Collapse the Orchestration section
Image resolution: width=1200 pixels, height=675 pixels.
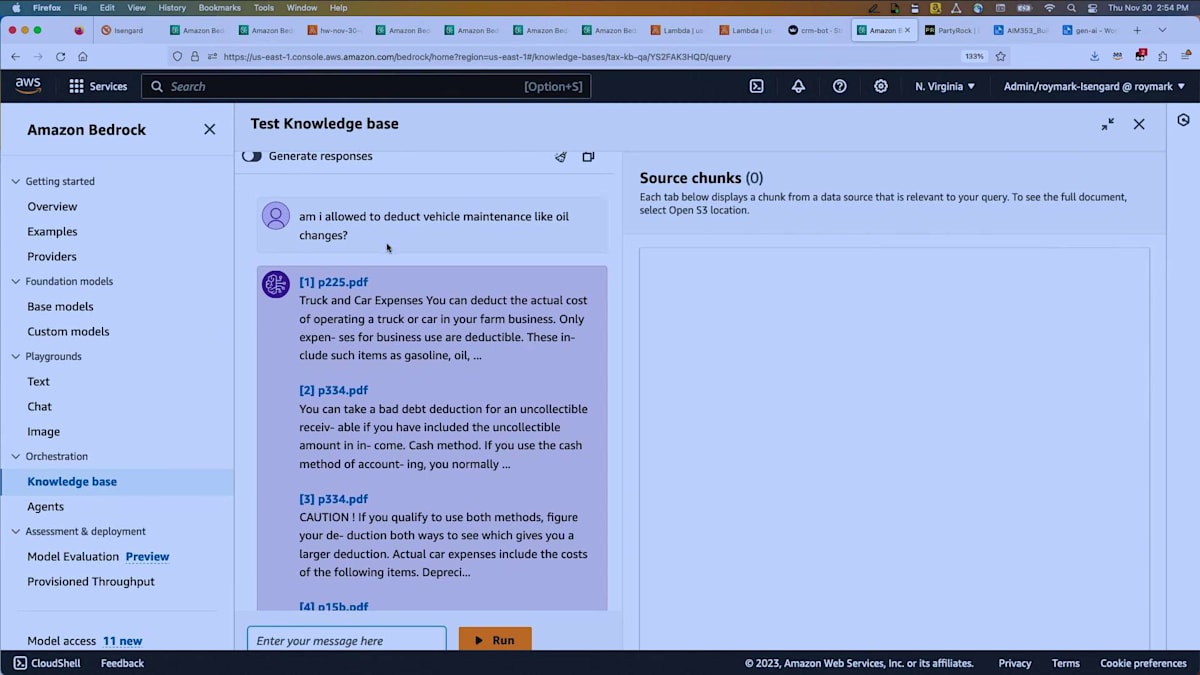click(15, 457)
